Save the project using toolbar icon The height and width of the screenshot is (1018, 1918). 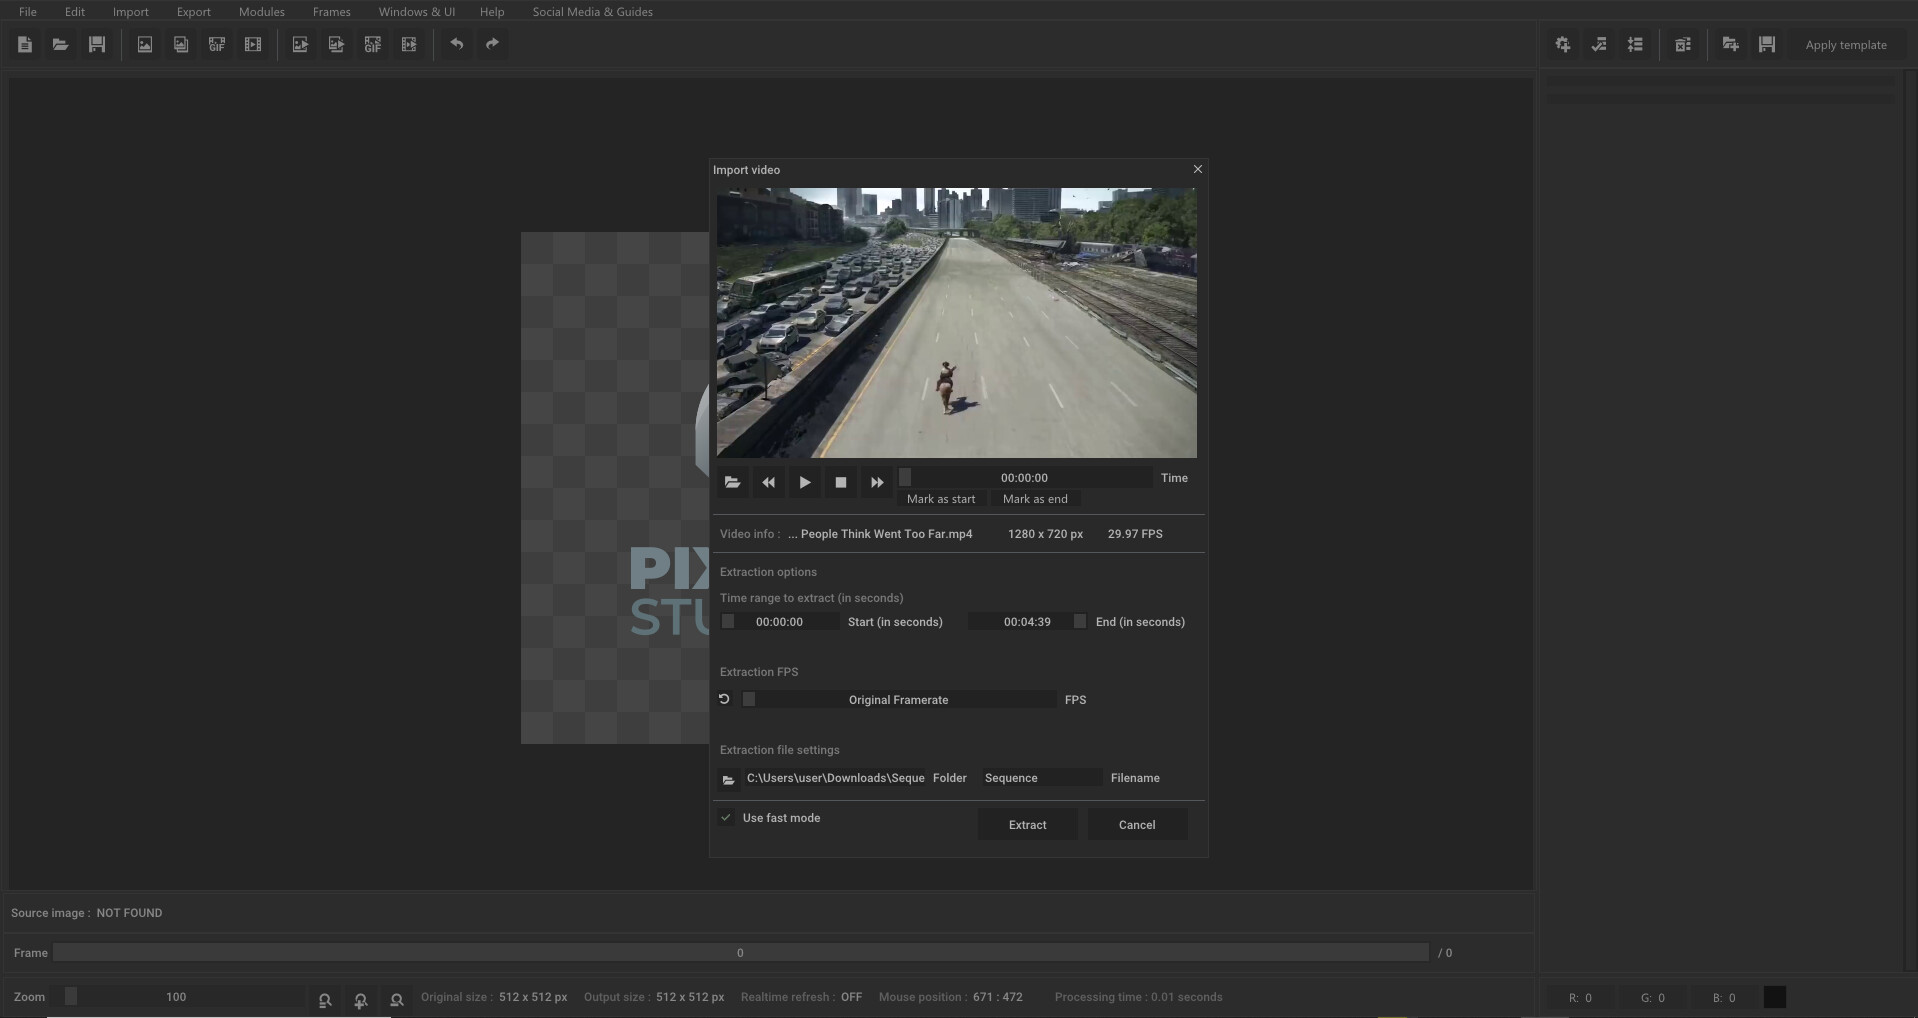[x=96, y=44]
